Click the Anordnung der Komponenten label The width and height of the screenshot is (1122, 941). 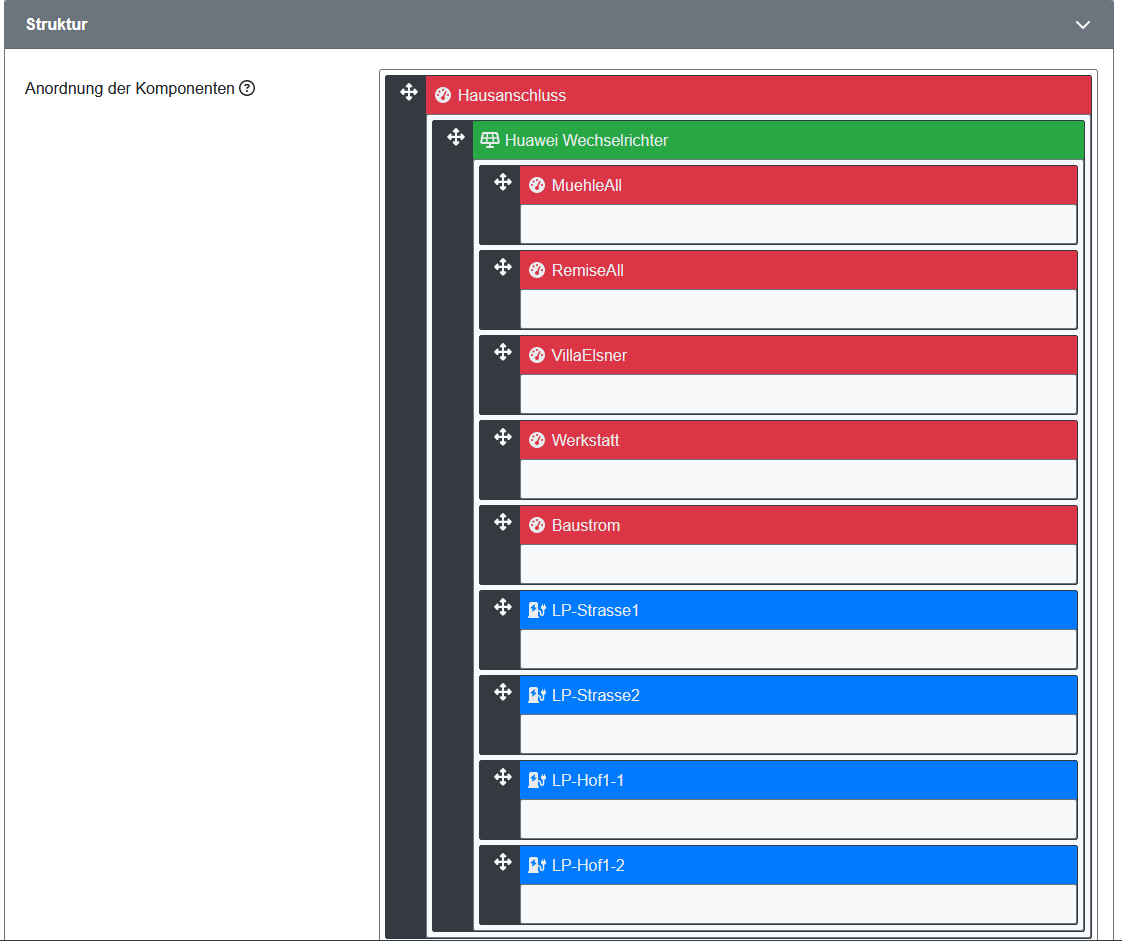130,88
